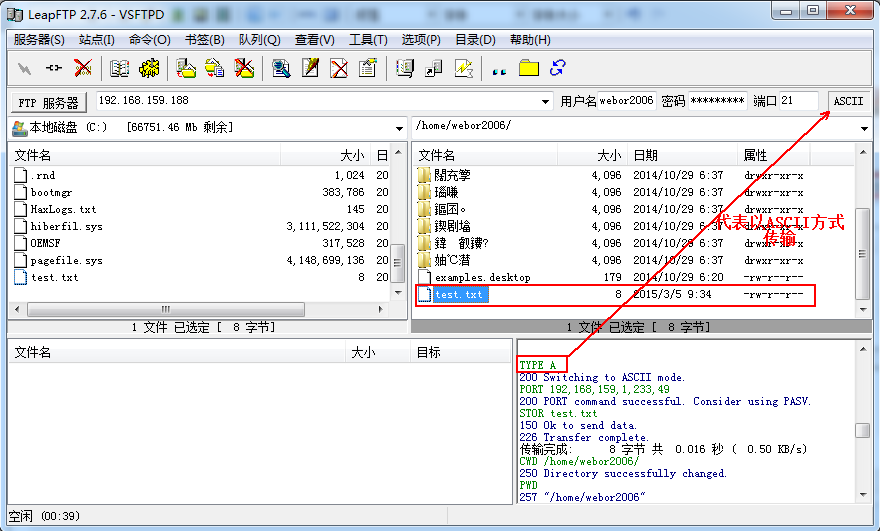Viewport: 880px width, 531px height.
Task: Click the bookmarks list toolbar icon
Action: (405, 68)
